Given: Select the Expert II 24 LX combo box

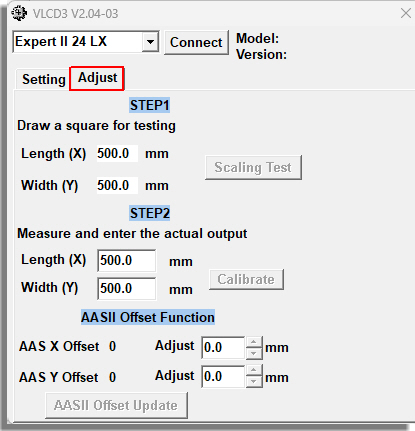Looking at the screenshot, I should coord(86,42).
